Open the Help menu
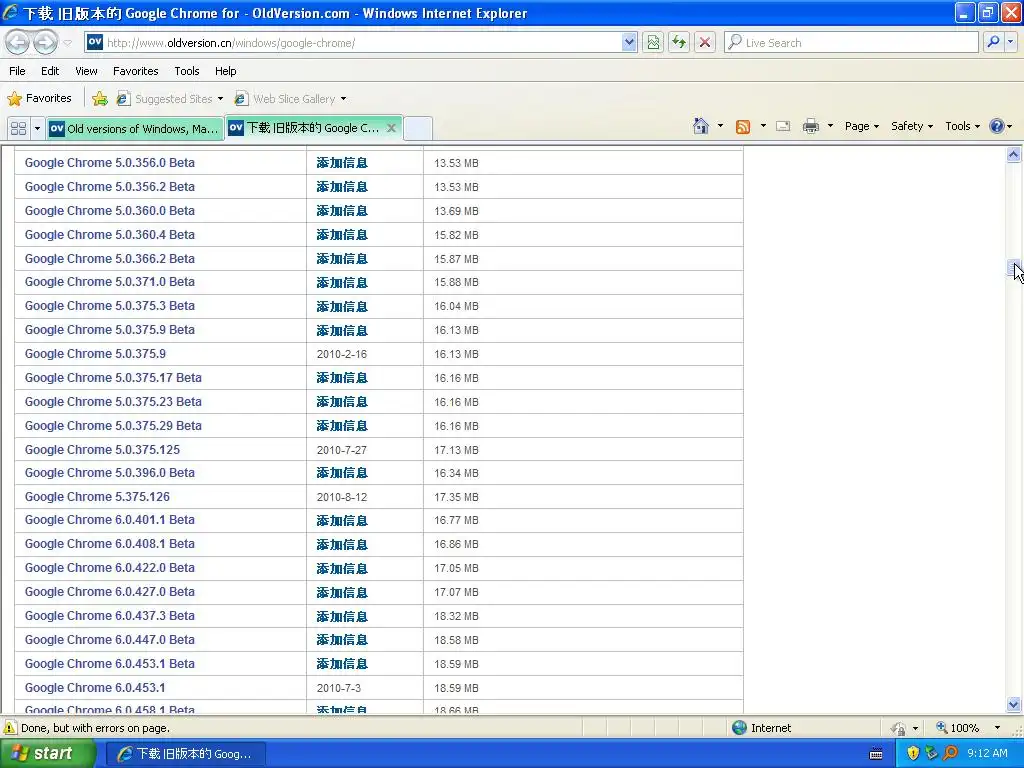Screen dimensions: 1024x768 pos(225,71)
